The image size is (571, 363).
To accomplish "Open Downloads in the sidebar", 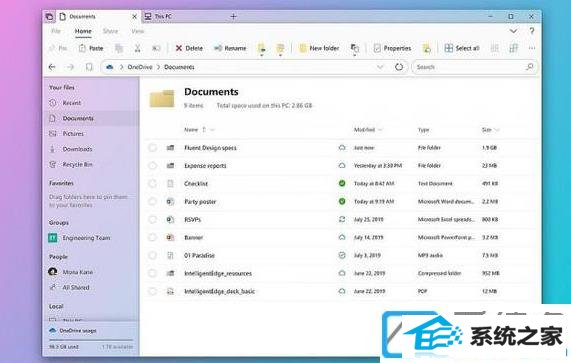I will 77,149.
